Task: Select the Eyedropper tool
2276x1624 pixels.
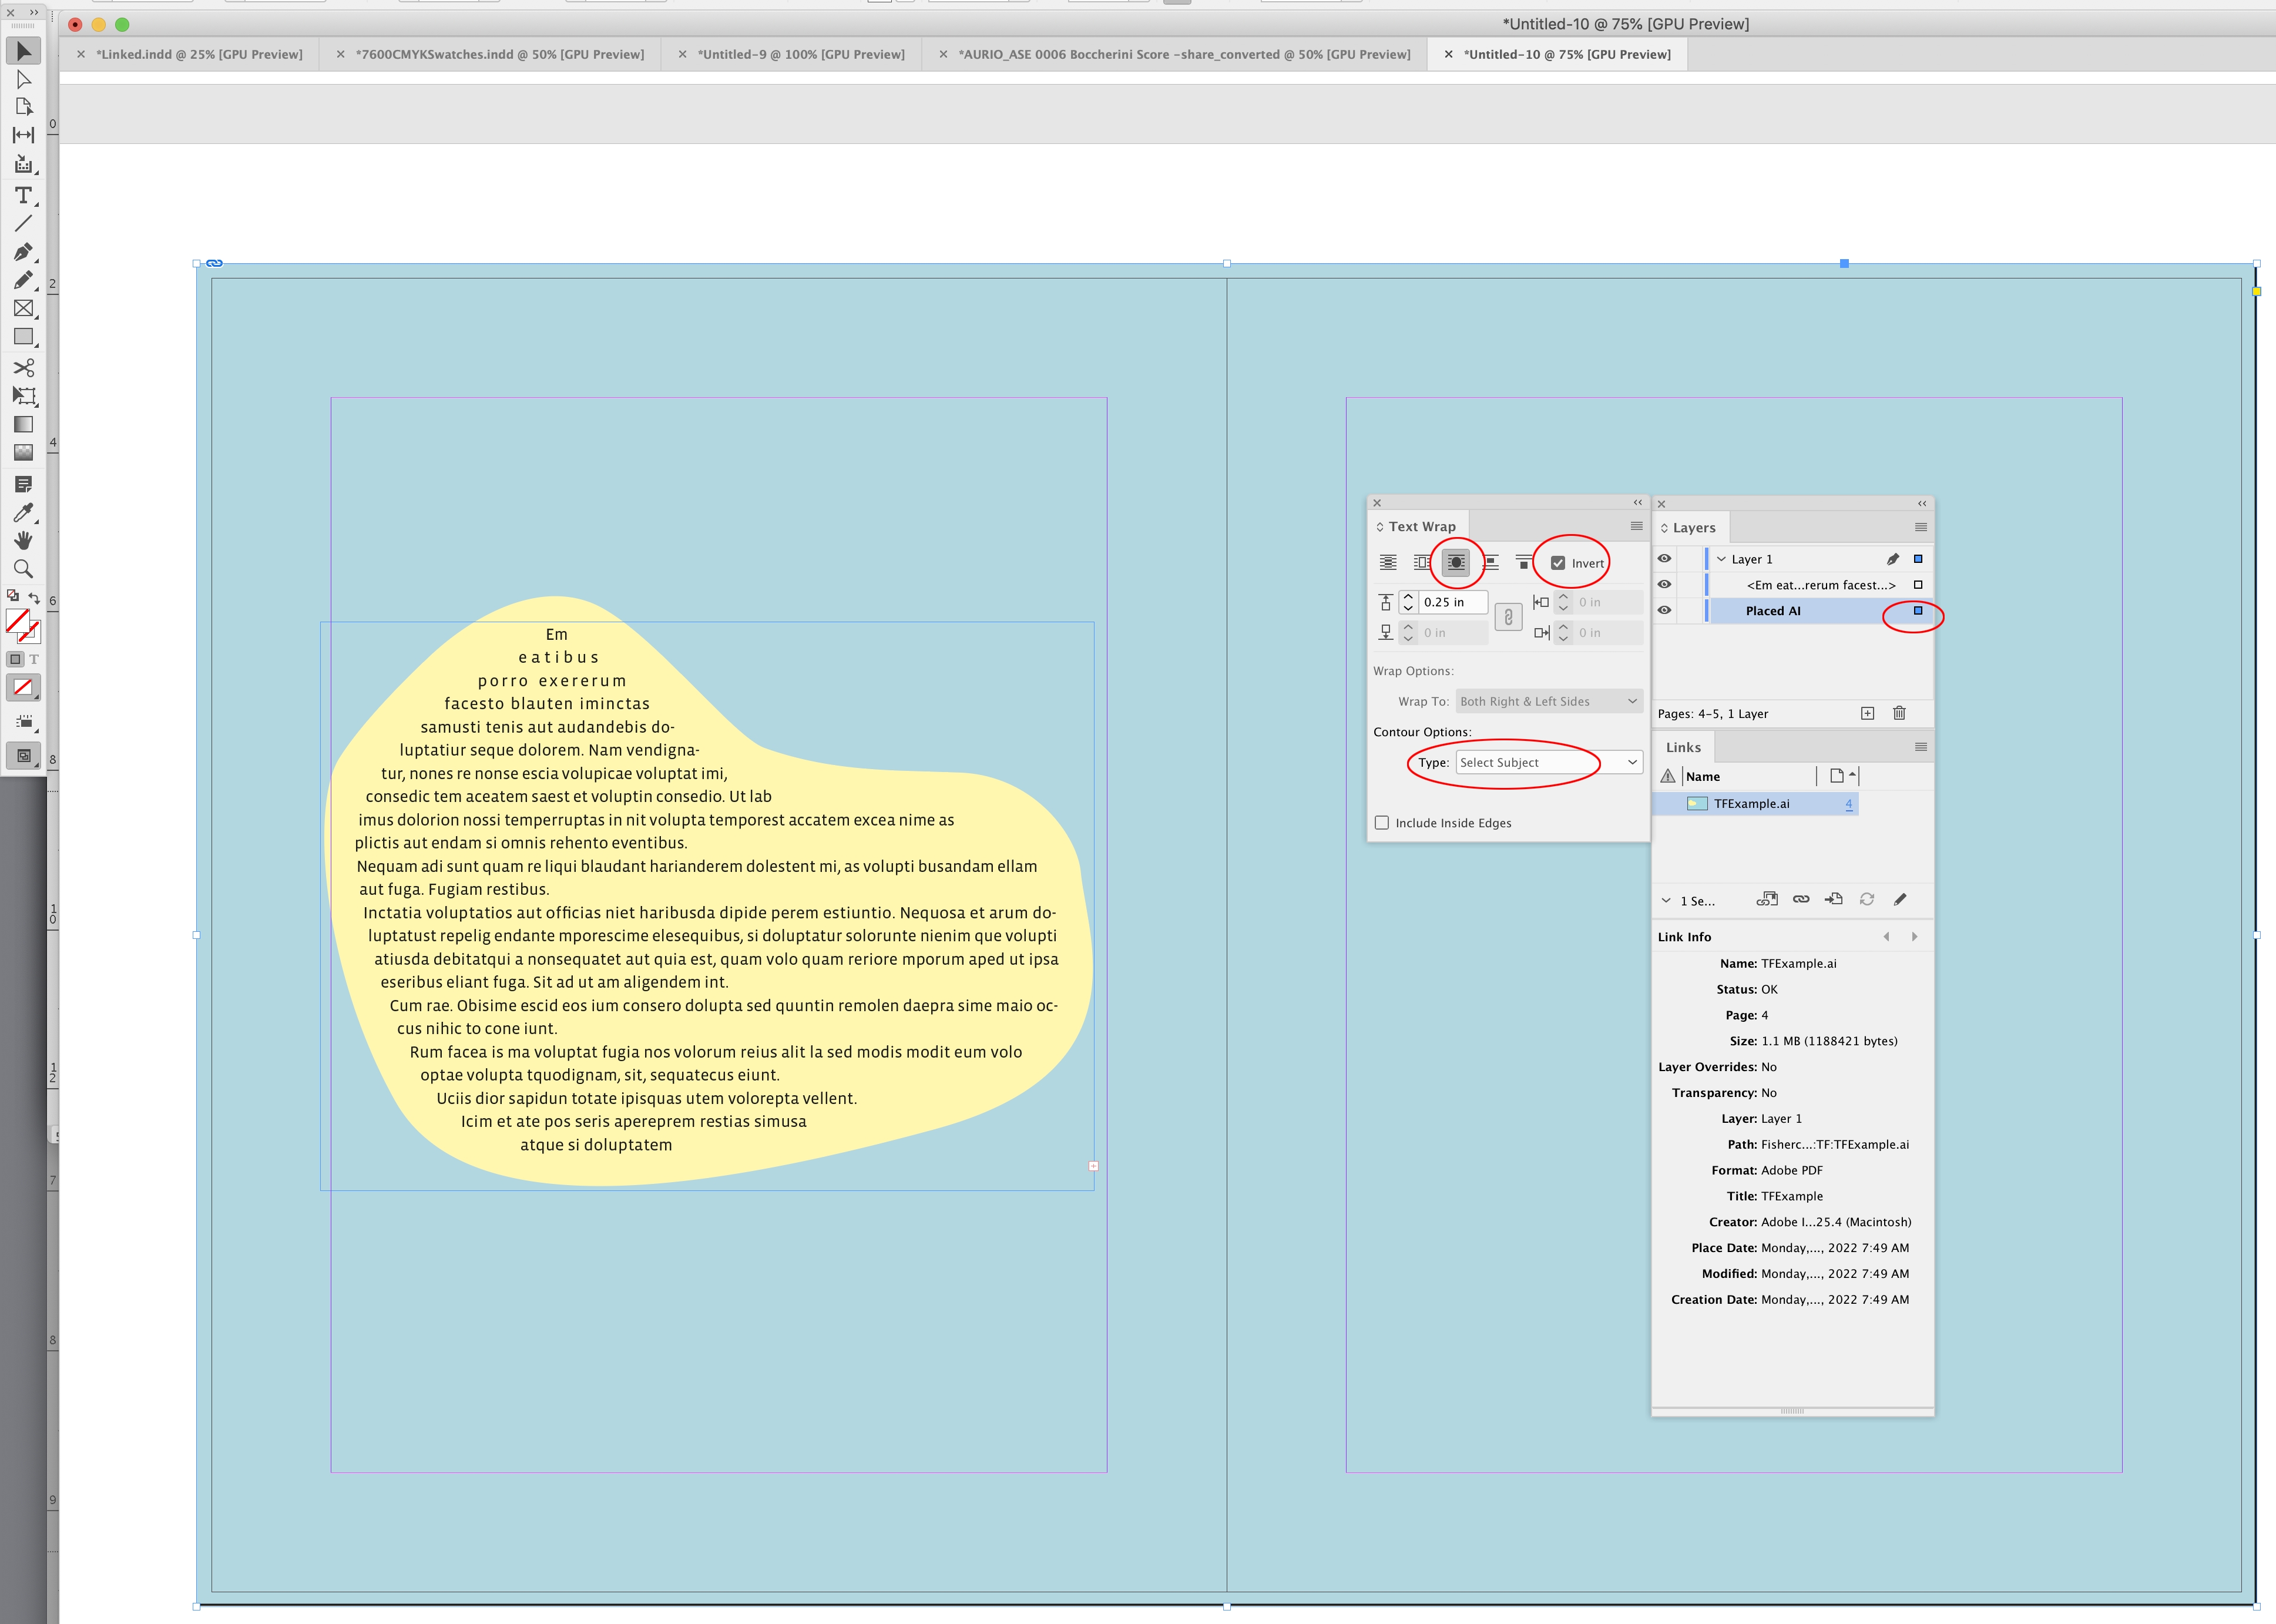Action: tap(24, 513)
